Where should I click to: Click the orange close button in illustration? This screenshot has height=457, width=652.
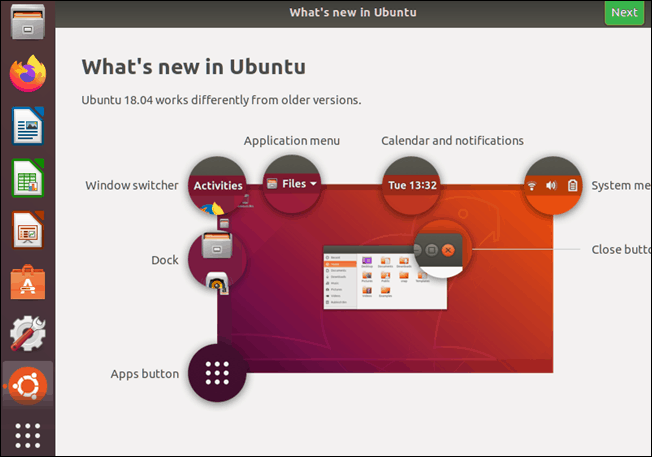point(448,250)
